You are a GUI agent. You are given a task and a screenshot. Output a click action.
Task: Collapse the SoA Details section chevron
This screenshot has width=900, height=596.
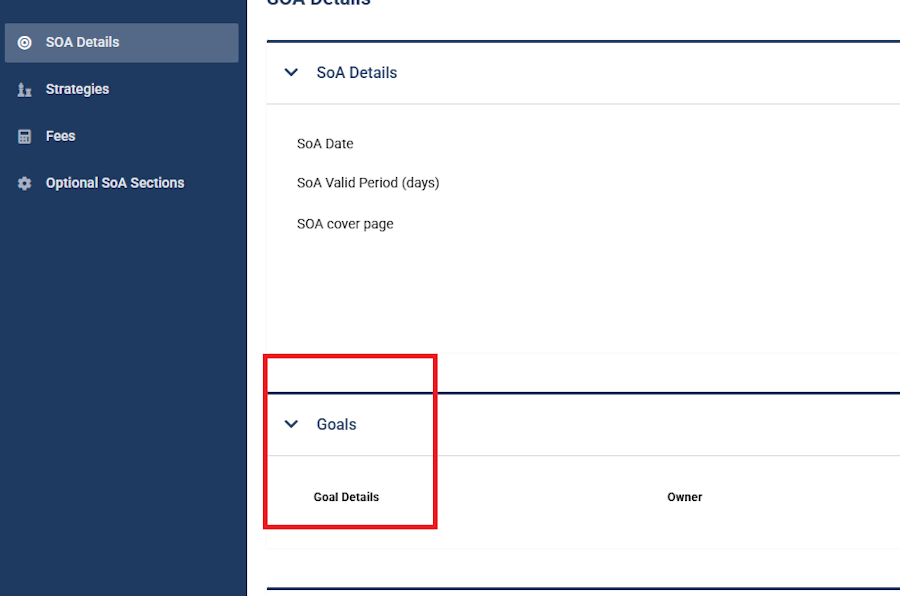292,72
